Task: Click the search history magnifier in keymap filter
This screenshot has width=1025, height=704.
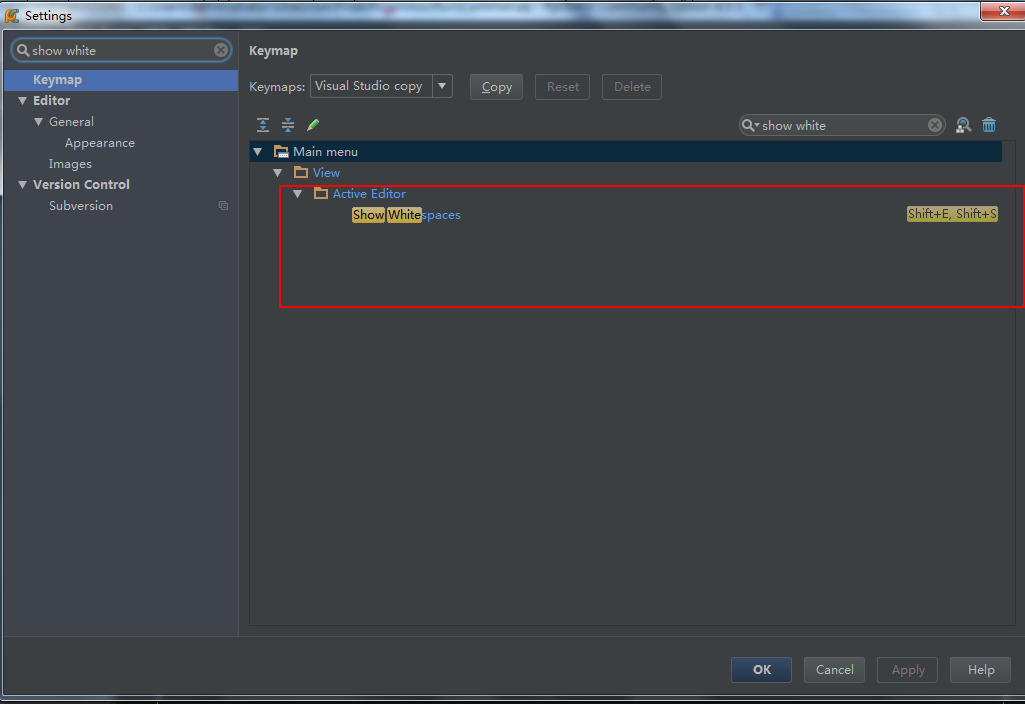Action: coord(750,125)
